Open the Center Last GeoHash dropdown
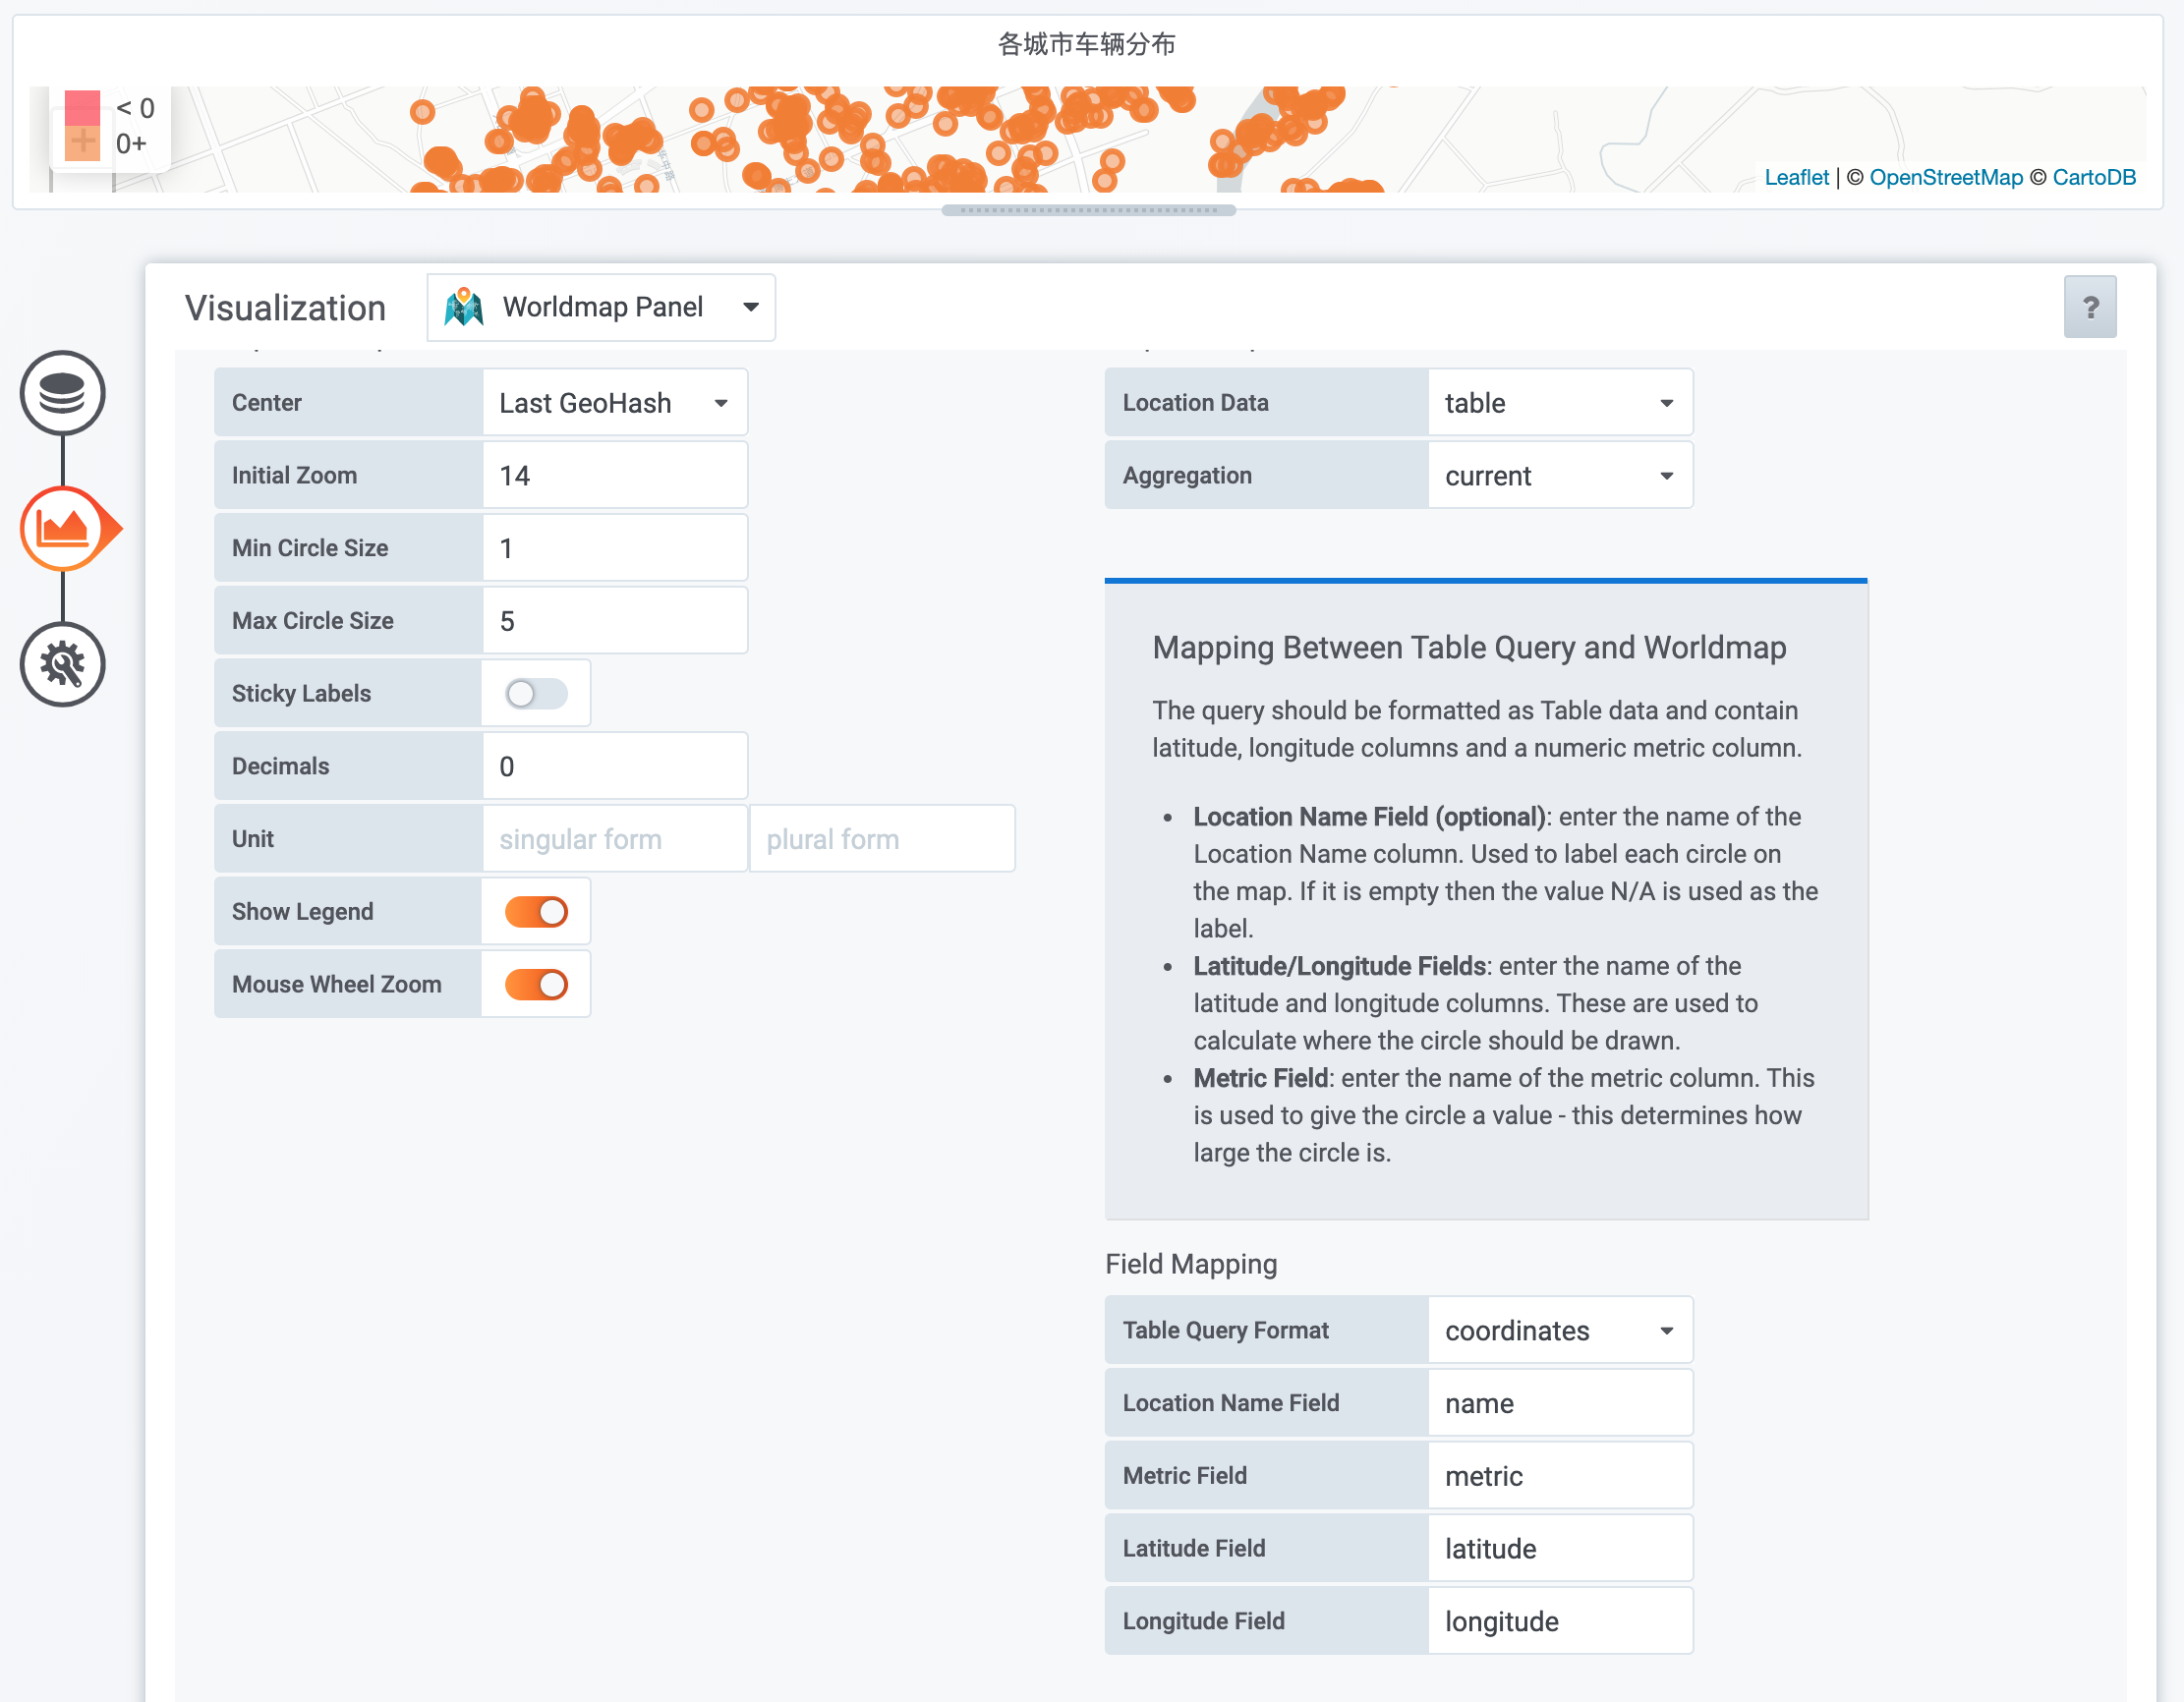Image resolution: width=2184 pixels, height=1702 pixels. pyautogui.click(x=614, y=403)
